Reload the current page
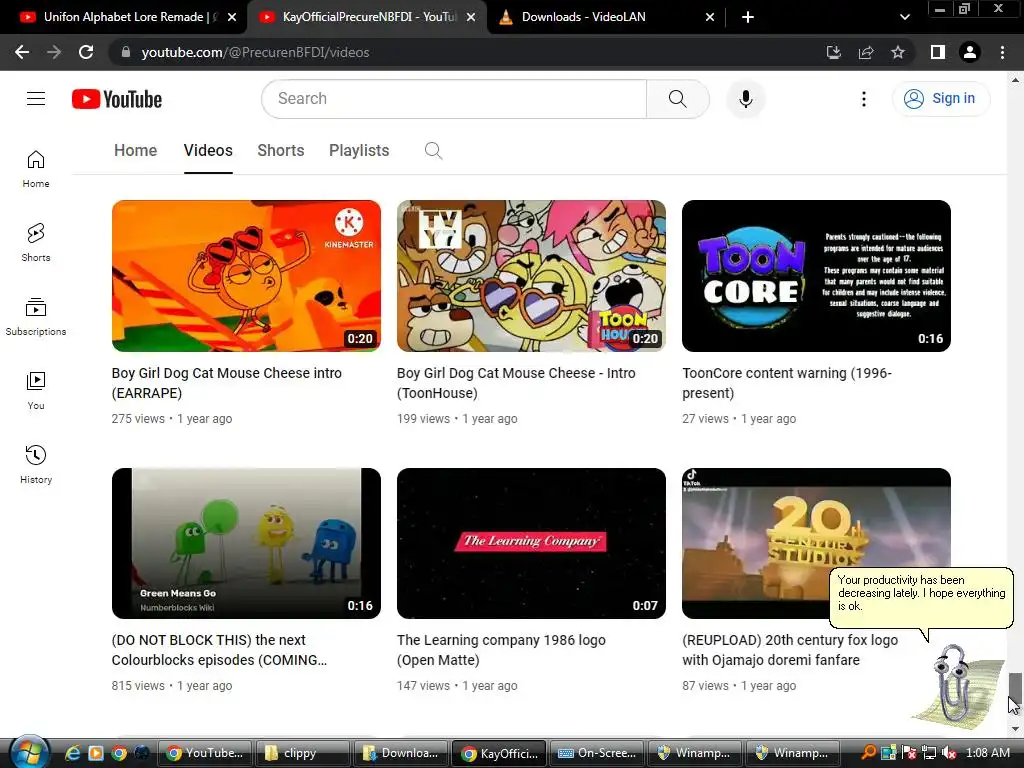The width and height of the screenshot is (1024, 768). click(86, 52)
